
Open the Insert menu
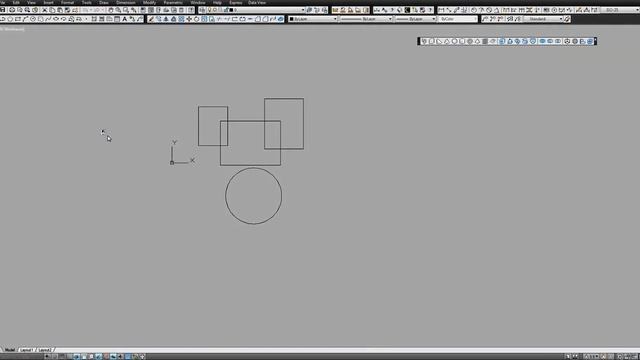pos(48,2)
